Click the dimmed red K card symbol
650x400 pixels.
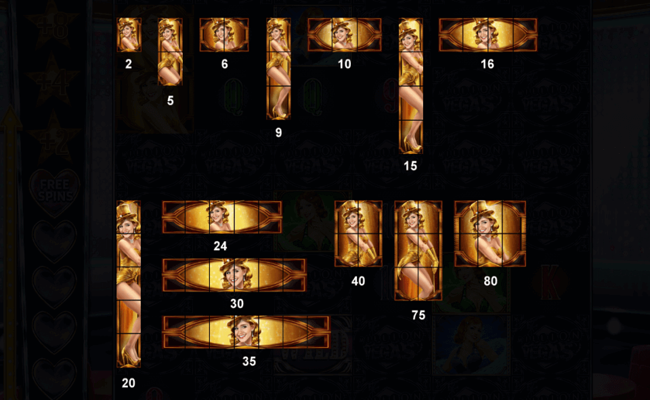pyautogui.click(x=550, y=283)
